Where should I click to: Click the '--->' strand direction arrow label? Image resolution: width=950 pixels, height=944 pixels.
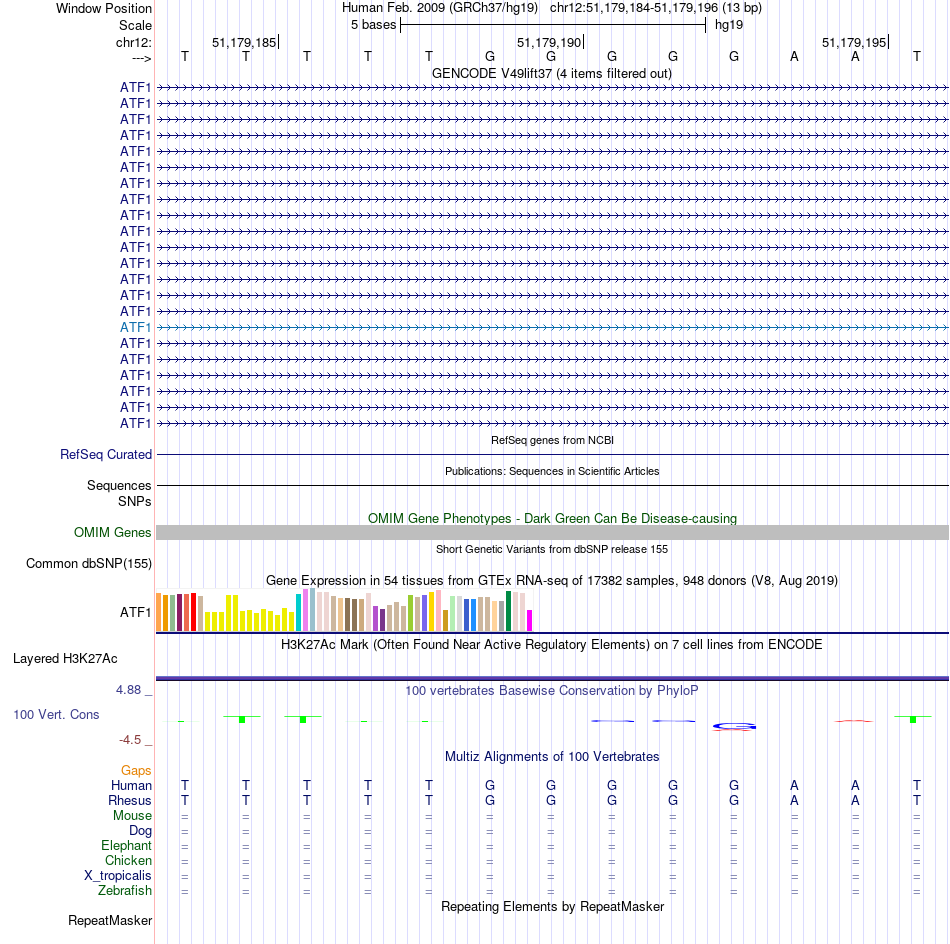142,58
